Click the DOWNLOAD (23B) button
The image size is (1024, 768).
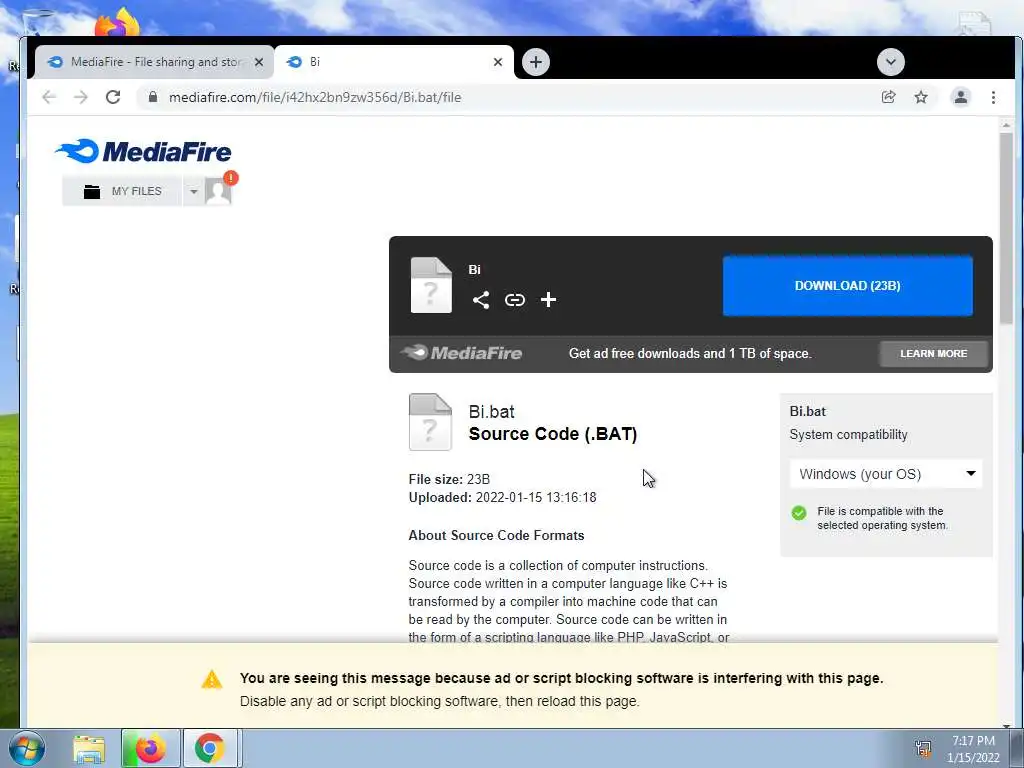pyautogui.click(x=847, y=285)
